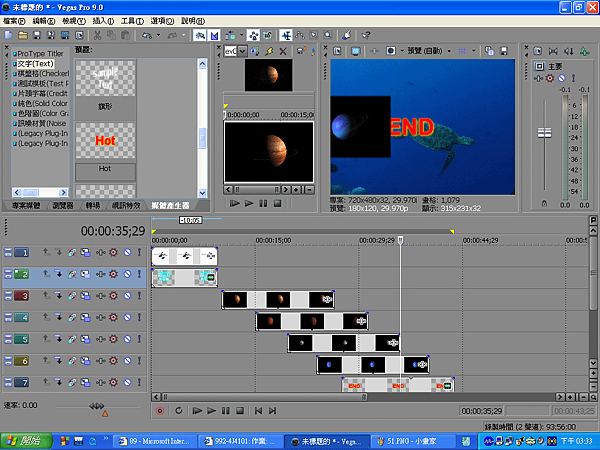Screen dimensions: 600x450
Task: Open the 編輯(E) menu
Action: point(44,21)
